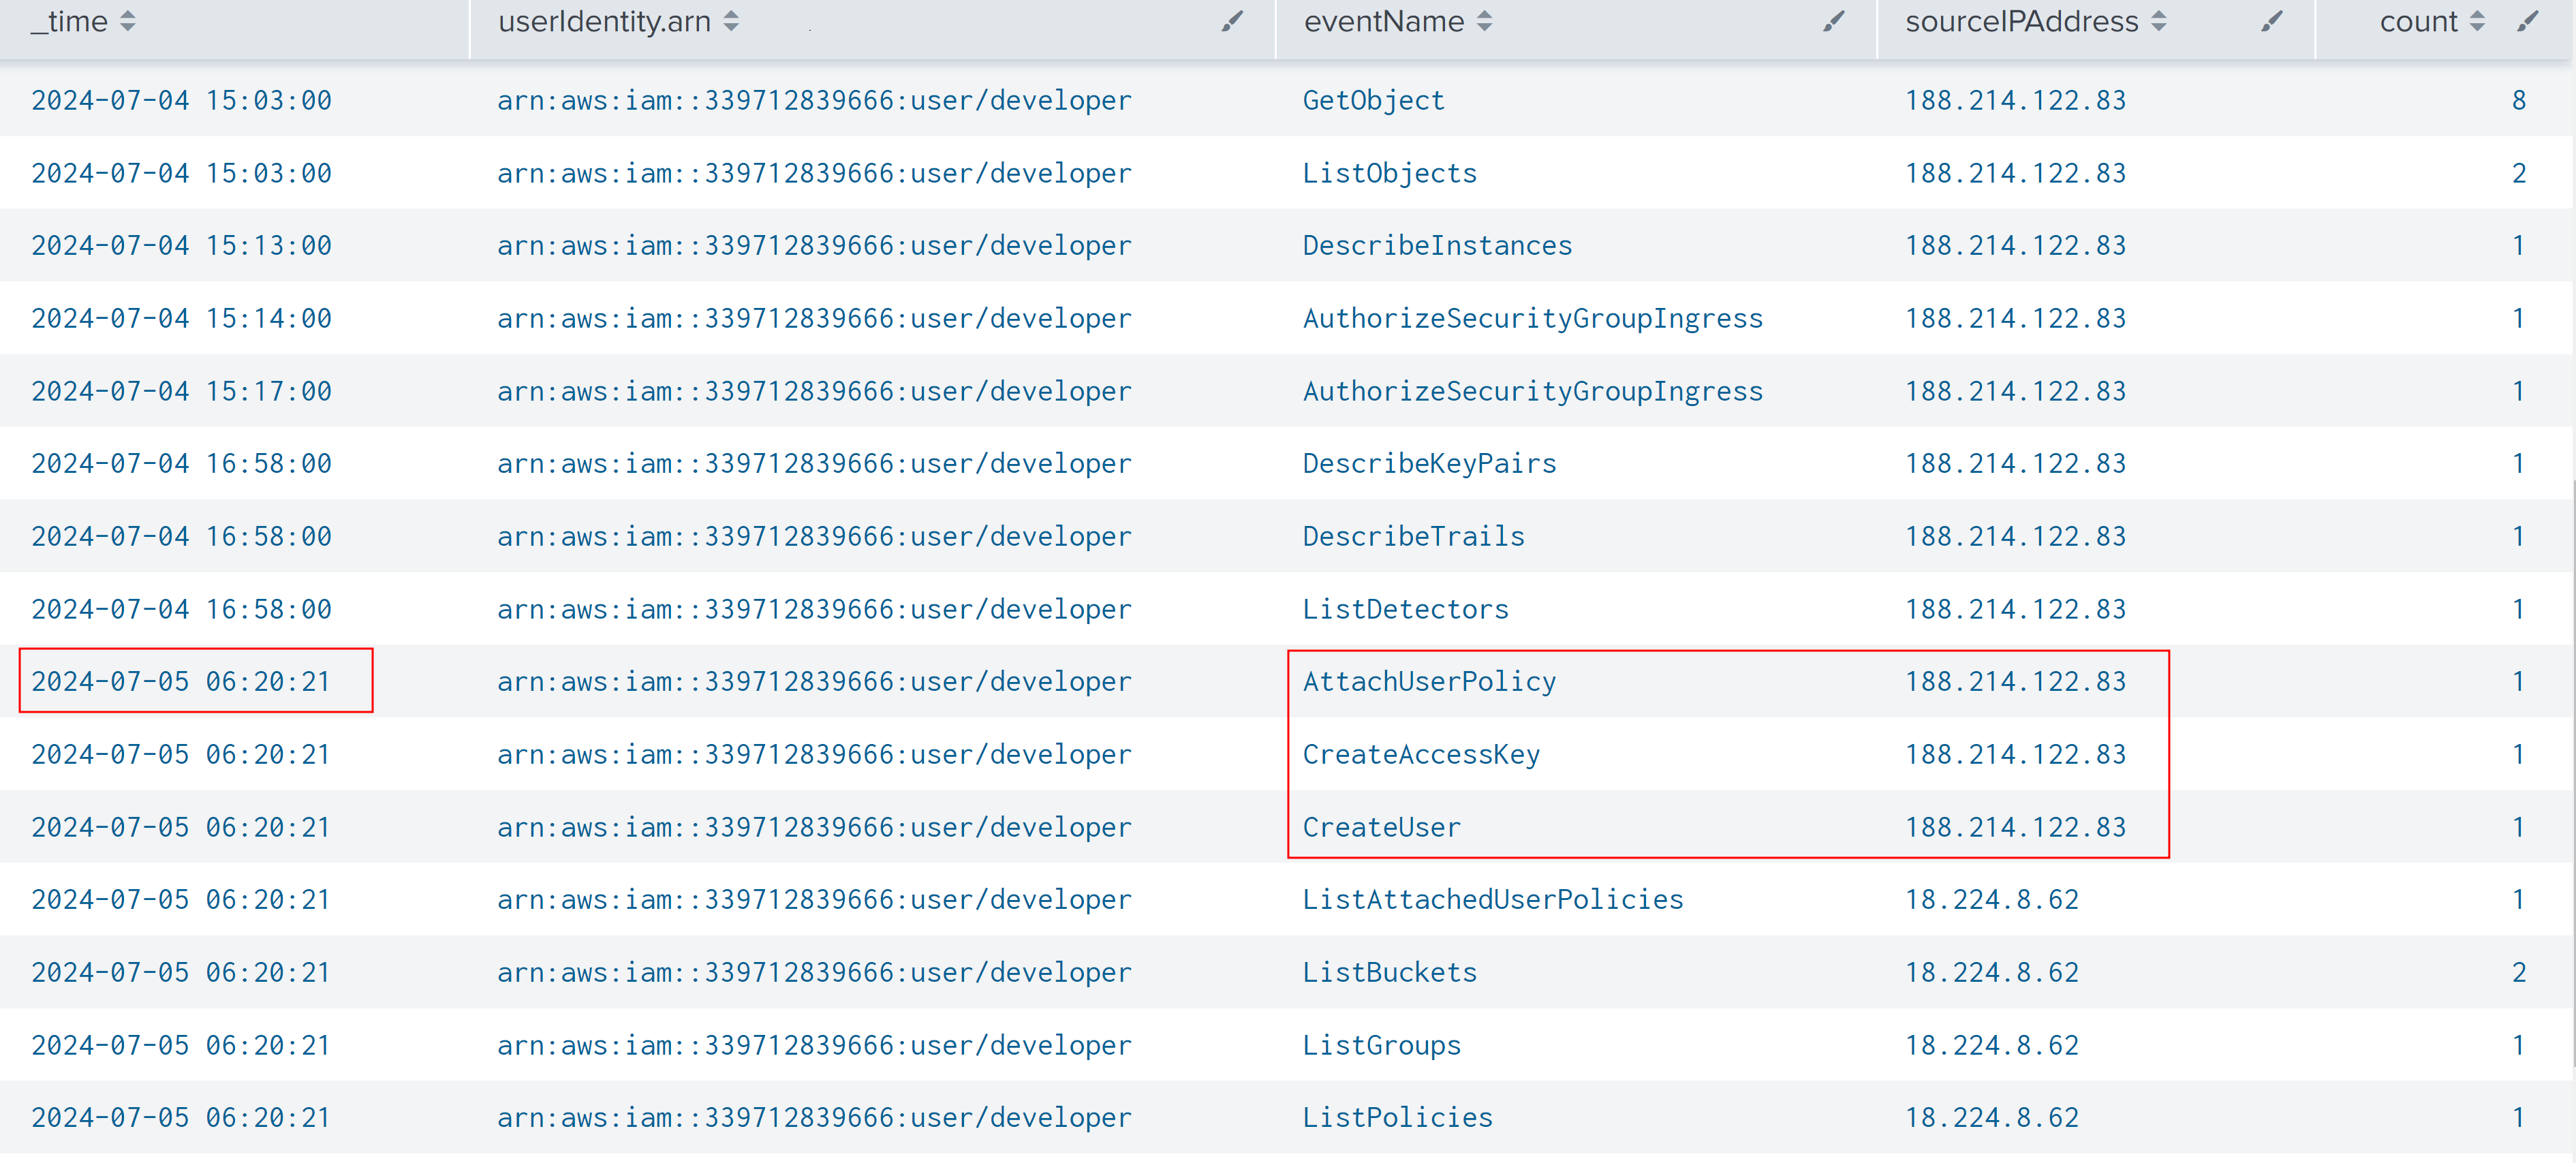Sort by the sourceIPAddress column arrows
This screenshot has height=1163, width=2576.
[x=2158, y=21]
